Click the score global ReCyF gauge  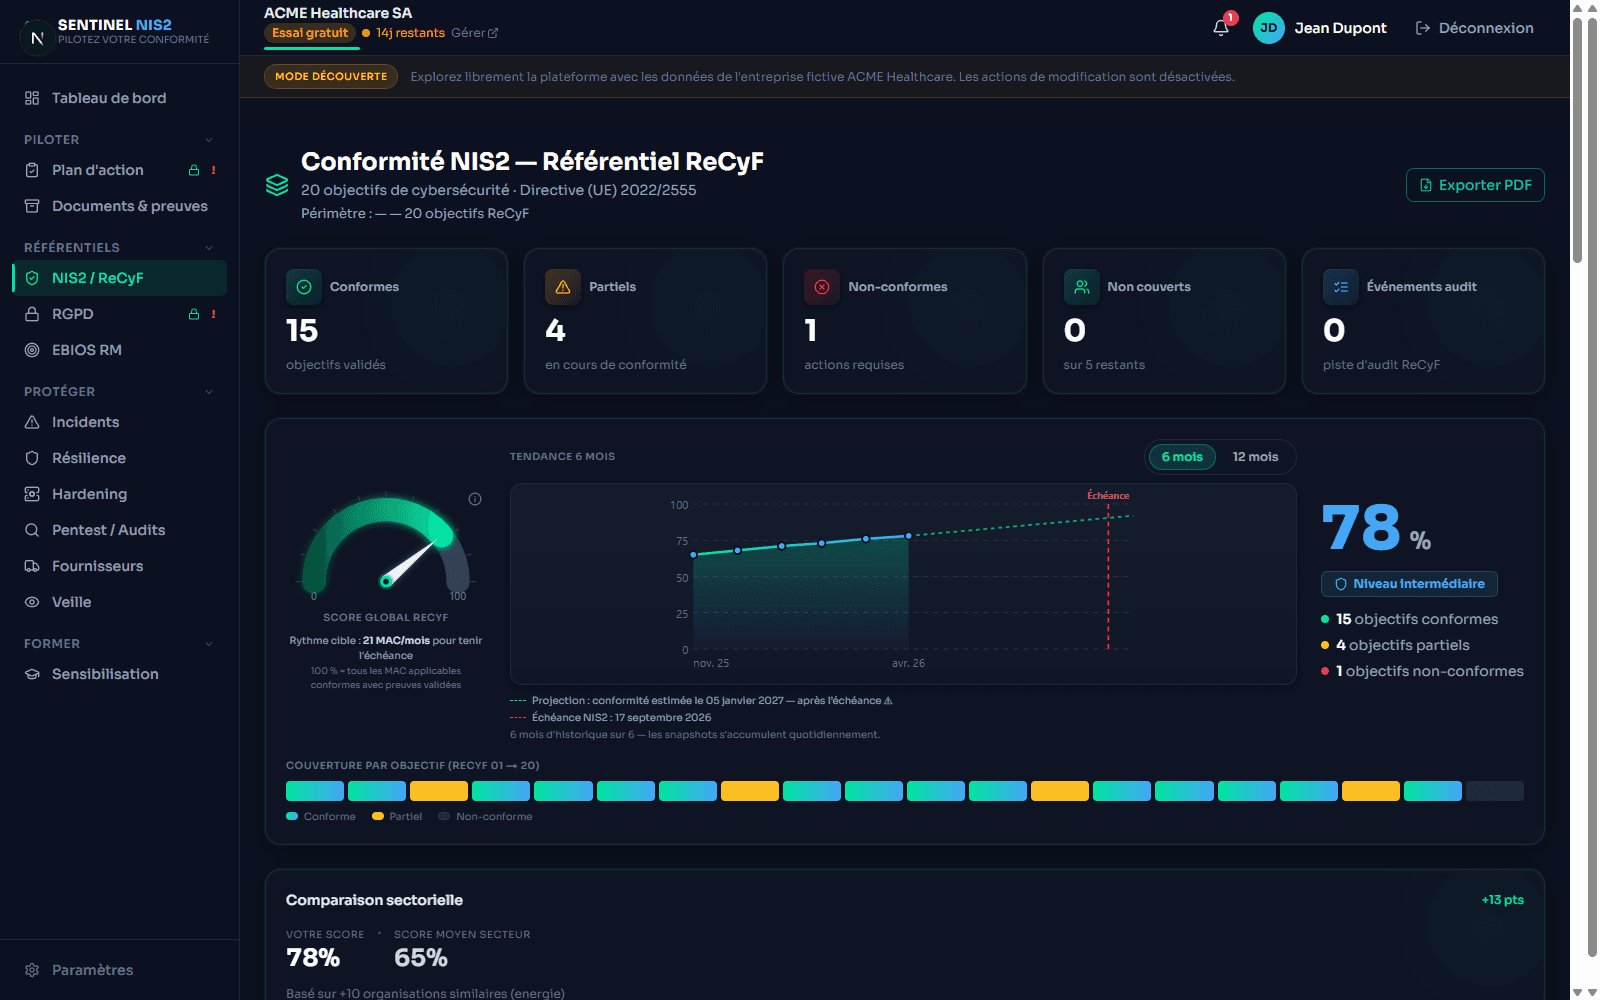pos(386,545)
